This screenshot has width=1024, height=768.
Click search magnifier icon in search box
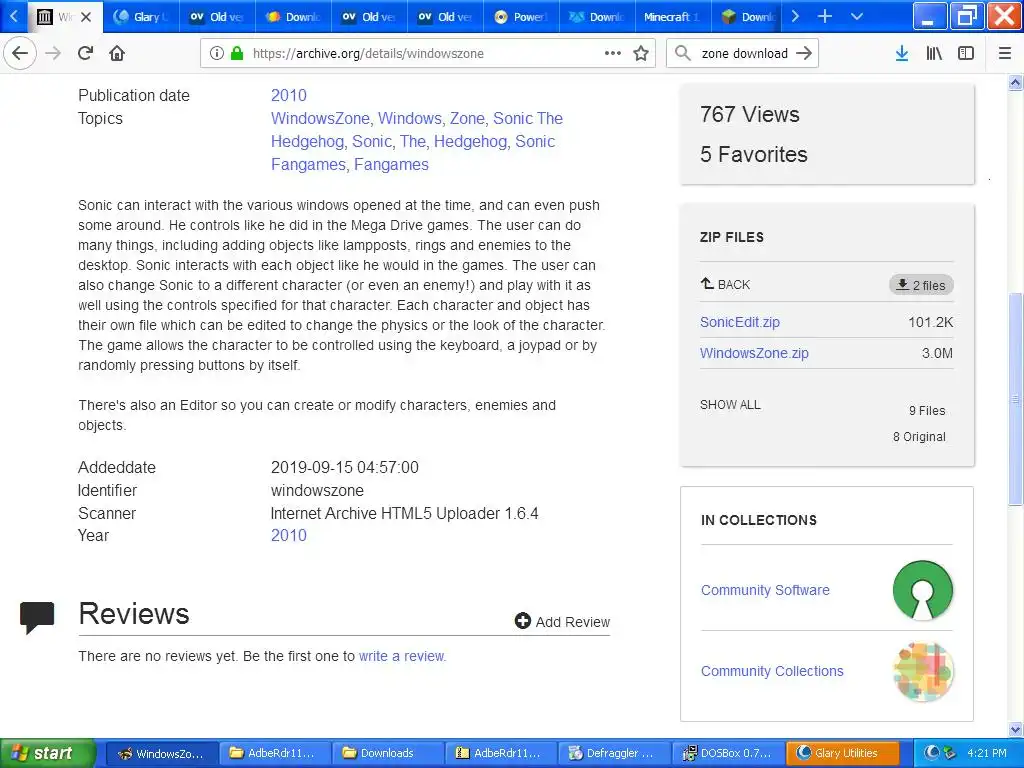pyautogui.click(x=682, y=53)
